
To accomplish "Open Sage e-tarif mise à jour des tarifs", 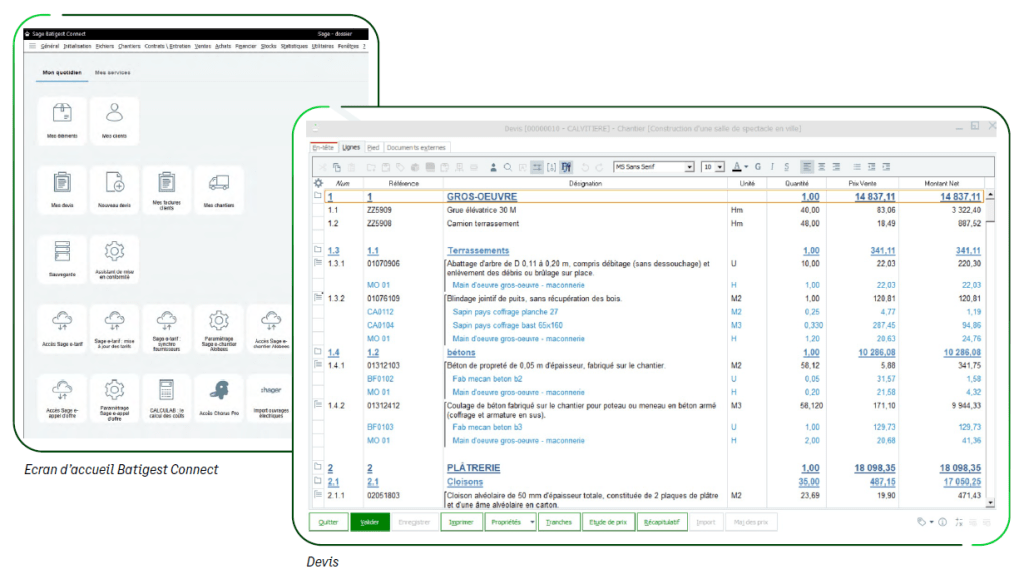I will point(114,328).
